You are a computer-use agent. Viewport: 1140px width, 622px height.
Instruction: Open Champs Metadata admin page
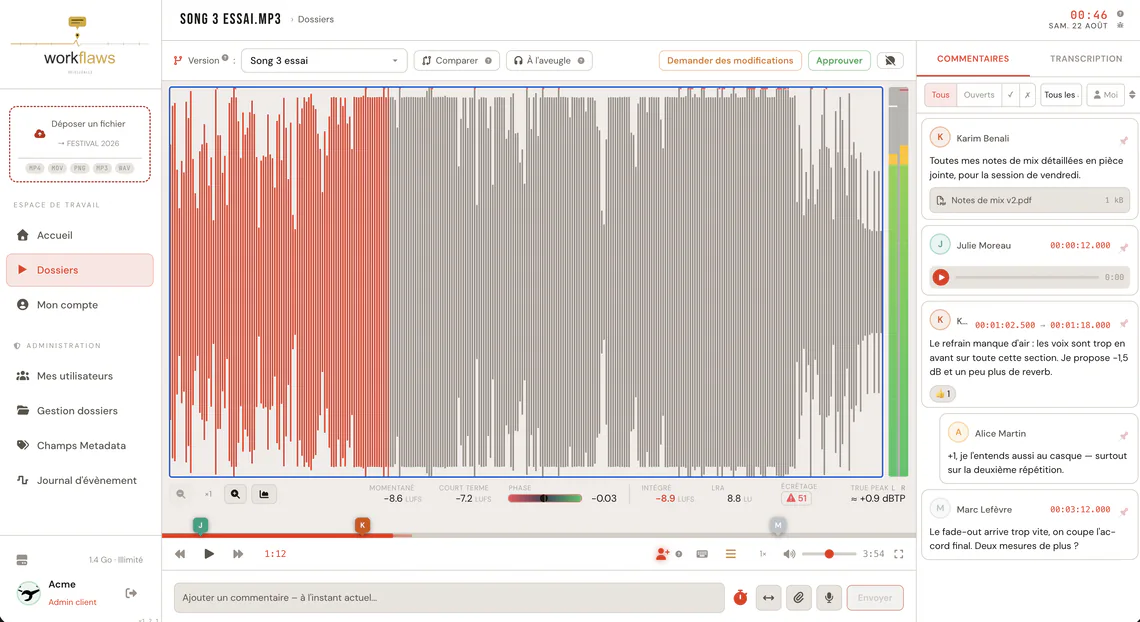tap(80, 446)
